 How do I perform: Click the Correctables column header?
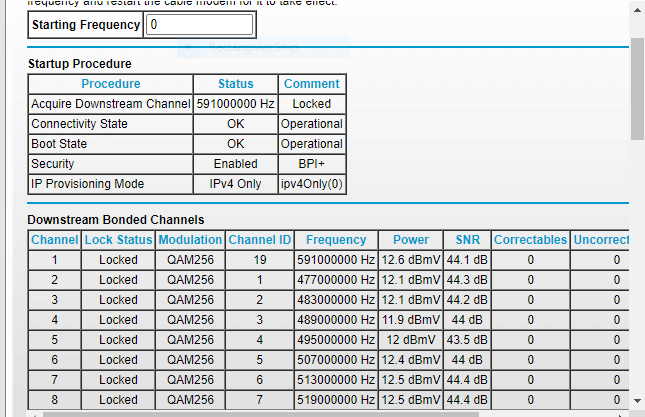point(531,240)
